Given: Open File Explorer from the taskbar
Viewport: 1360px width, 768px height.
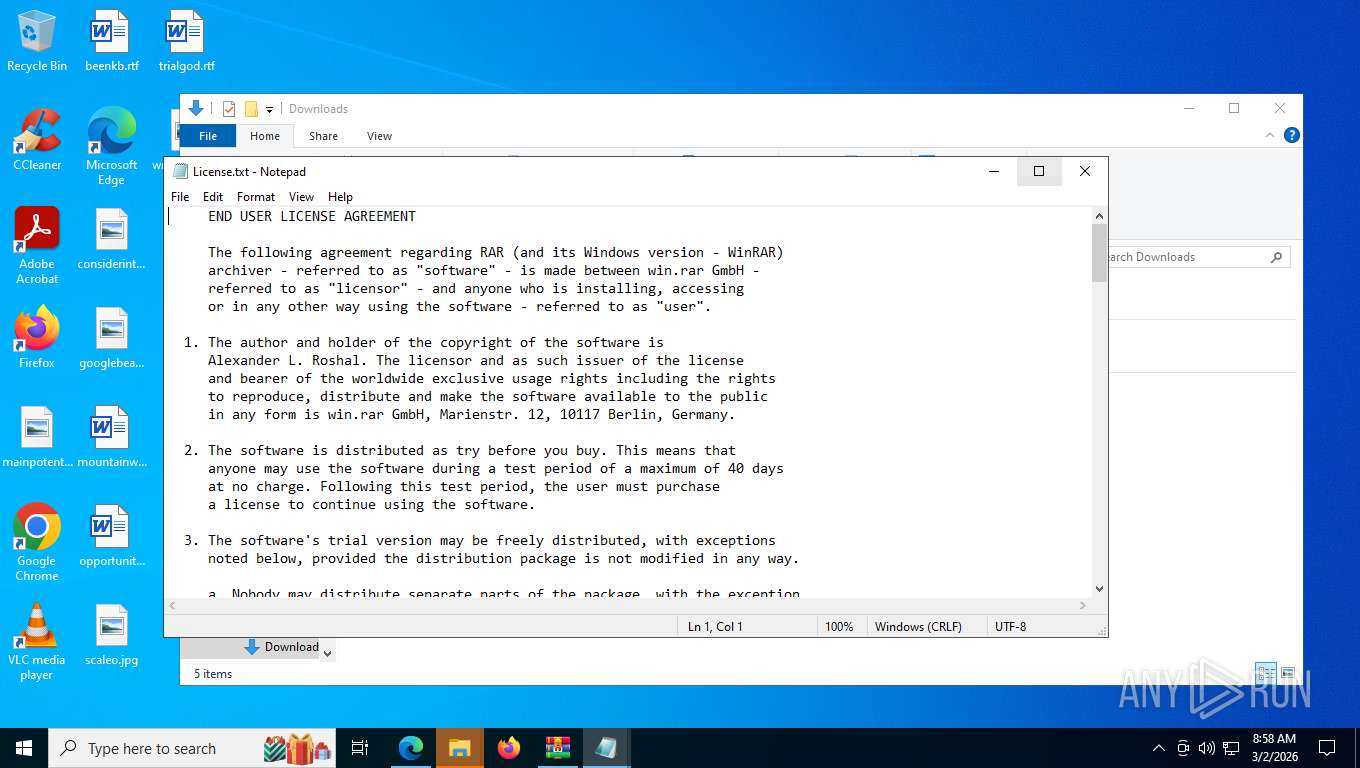Looking at the screenshot, I should 459,748.
